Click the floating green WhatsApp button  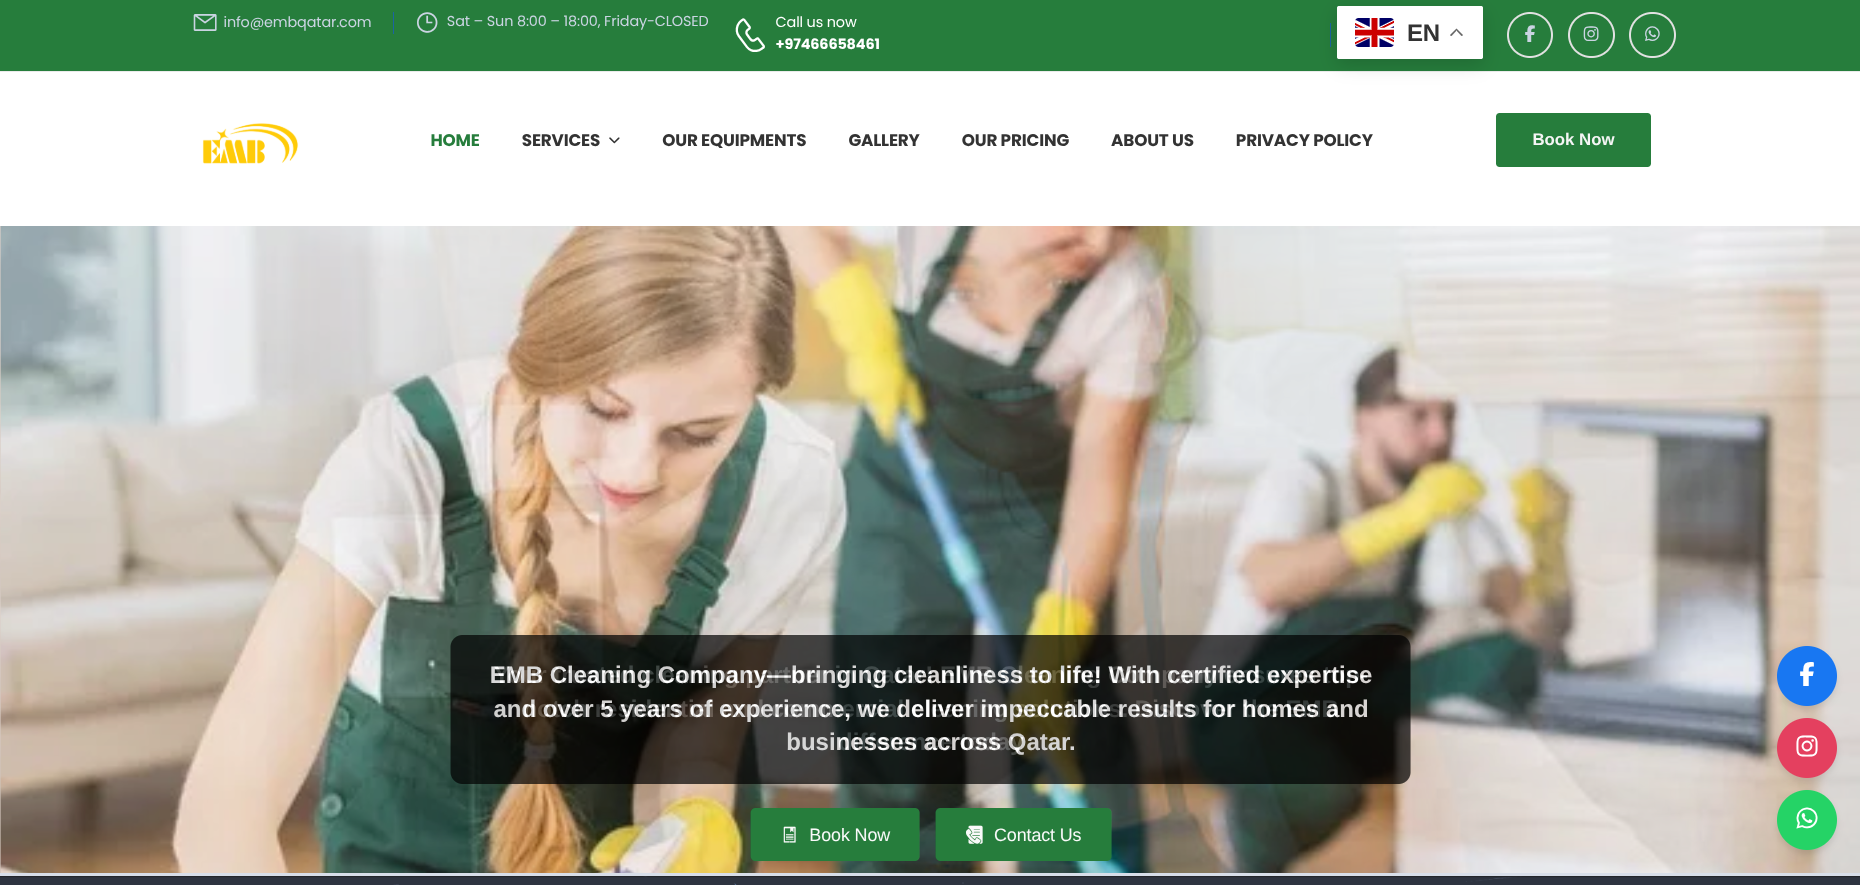1806,819
